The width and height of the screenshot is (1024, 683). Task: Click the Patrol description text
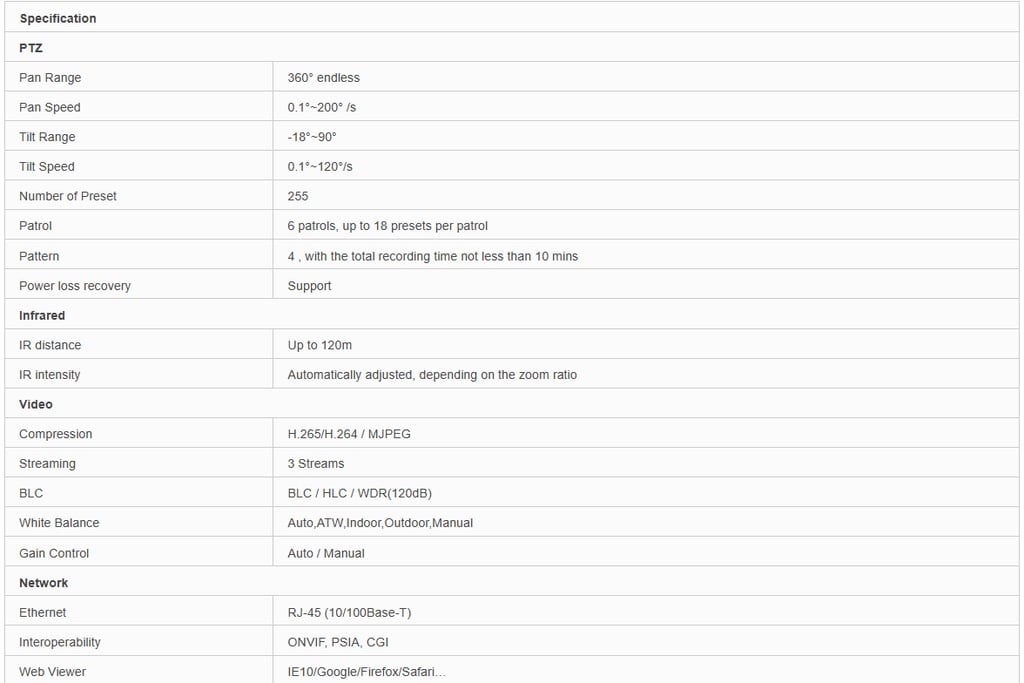388,226
